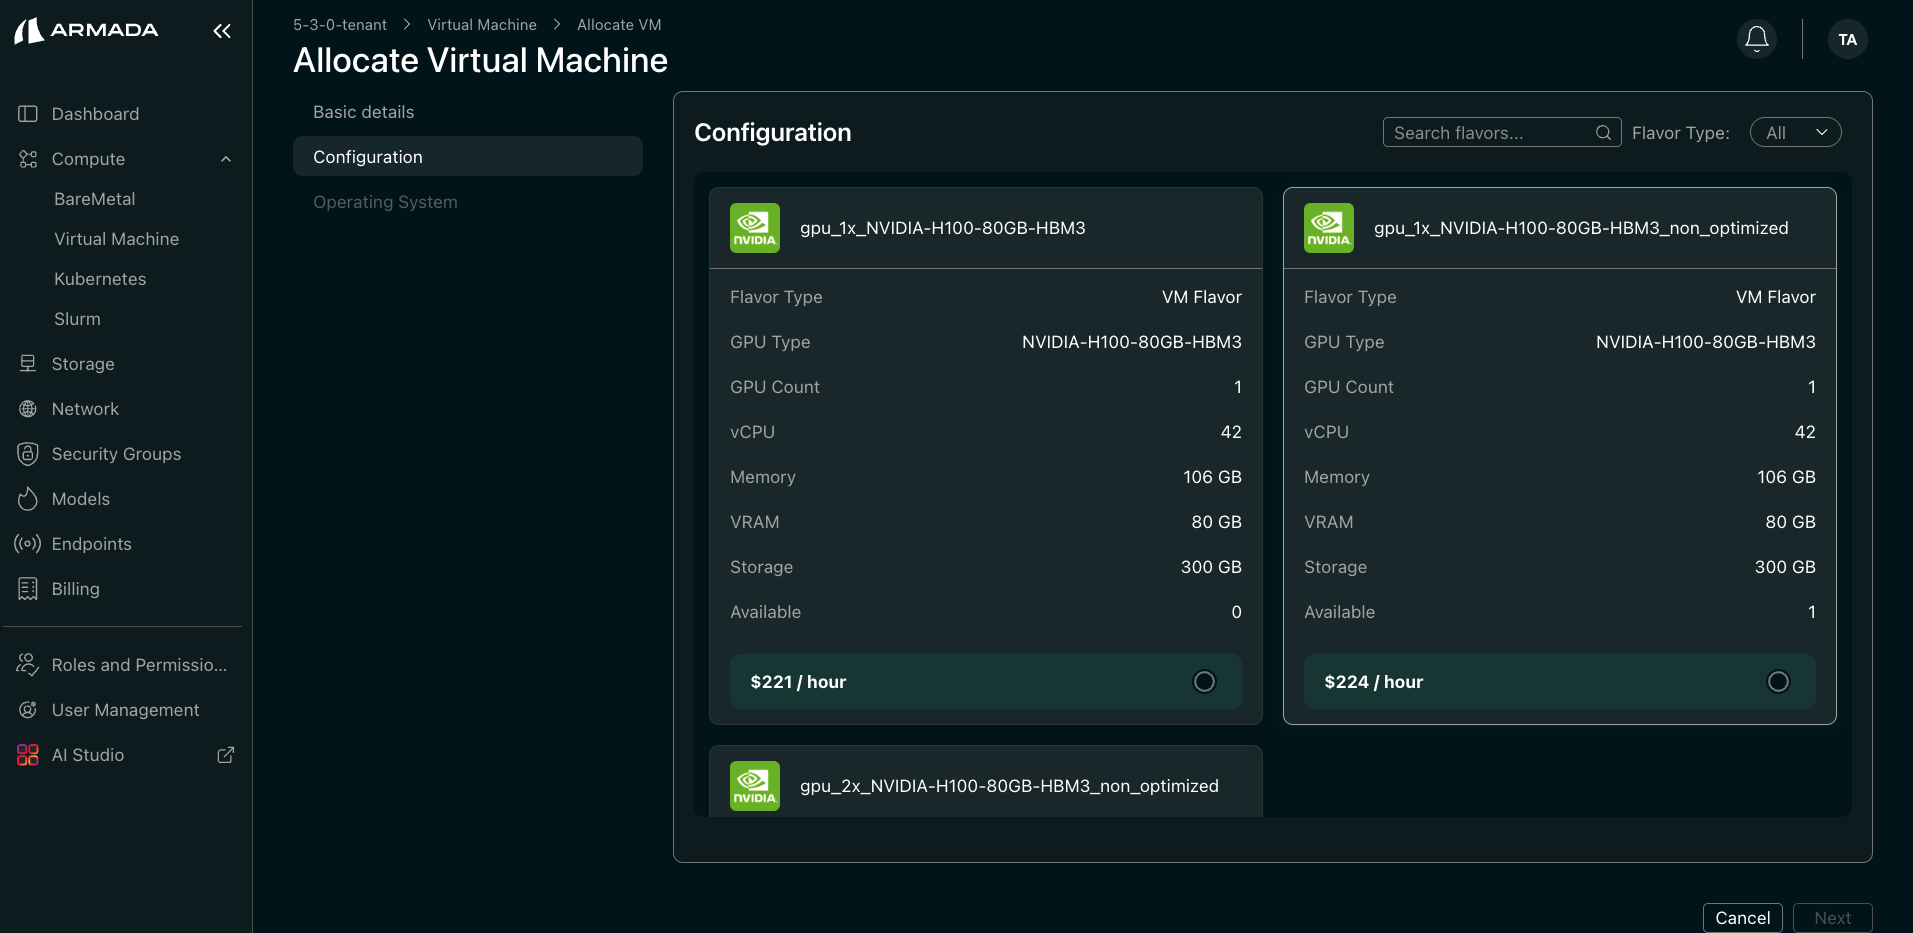The height and width of the screenshot is (933, 1913).
Task: Open the notification bell
Action: click(1756, 38)
